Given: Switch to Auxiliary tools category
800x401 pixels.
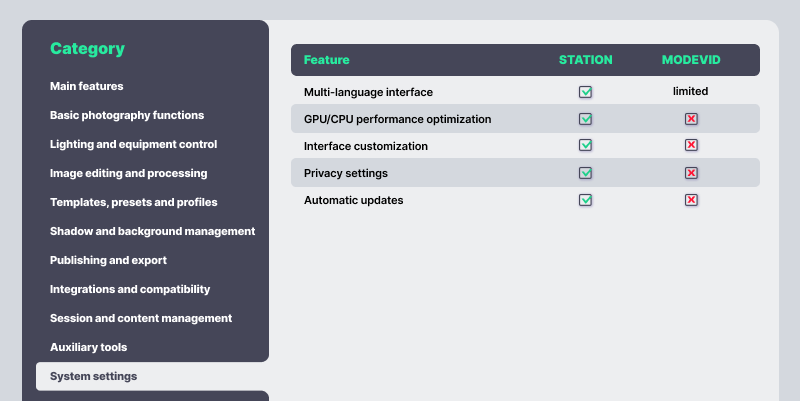Looking at the screenshot, I should tap(89, 347).
